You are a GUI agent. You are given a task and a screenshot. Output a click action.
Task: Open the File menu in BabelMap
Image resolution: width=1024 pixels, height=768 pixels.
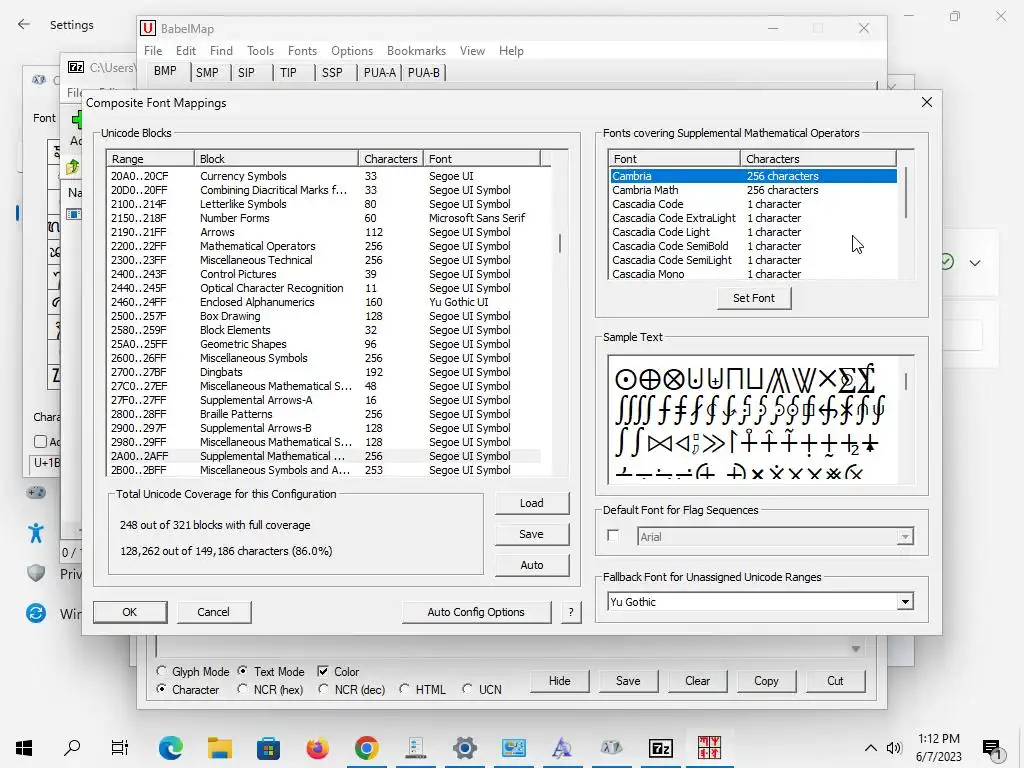pyautogui.click(x=153, y=50)
